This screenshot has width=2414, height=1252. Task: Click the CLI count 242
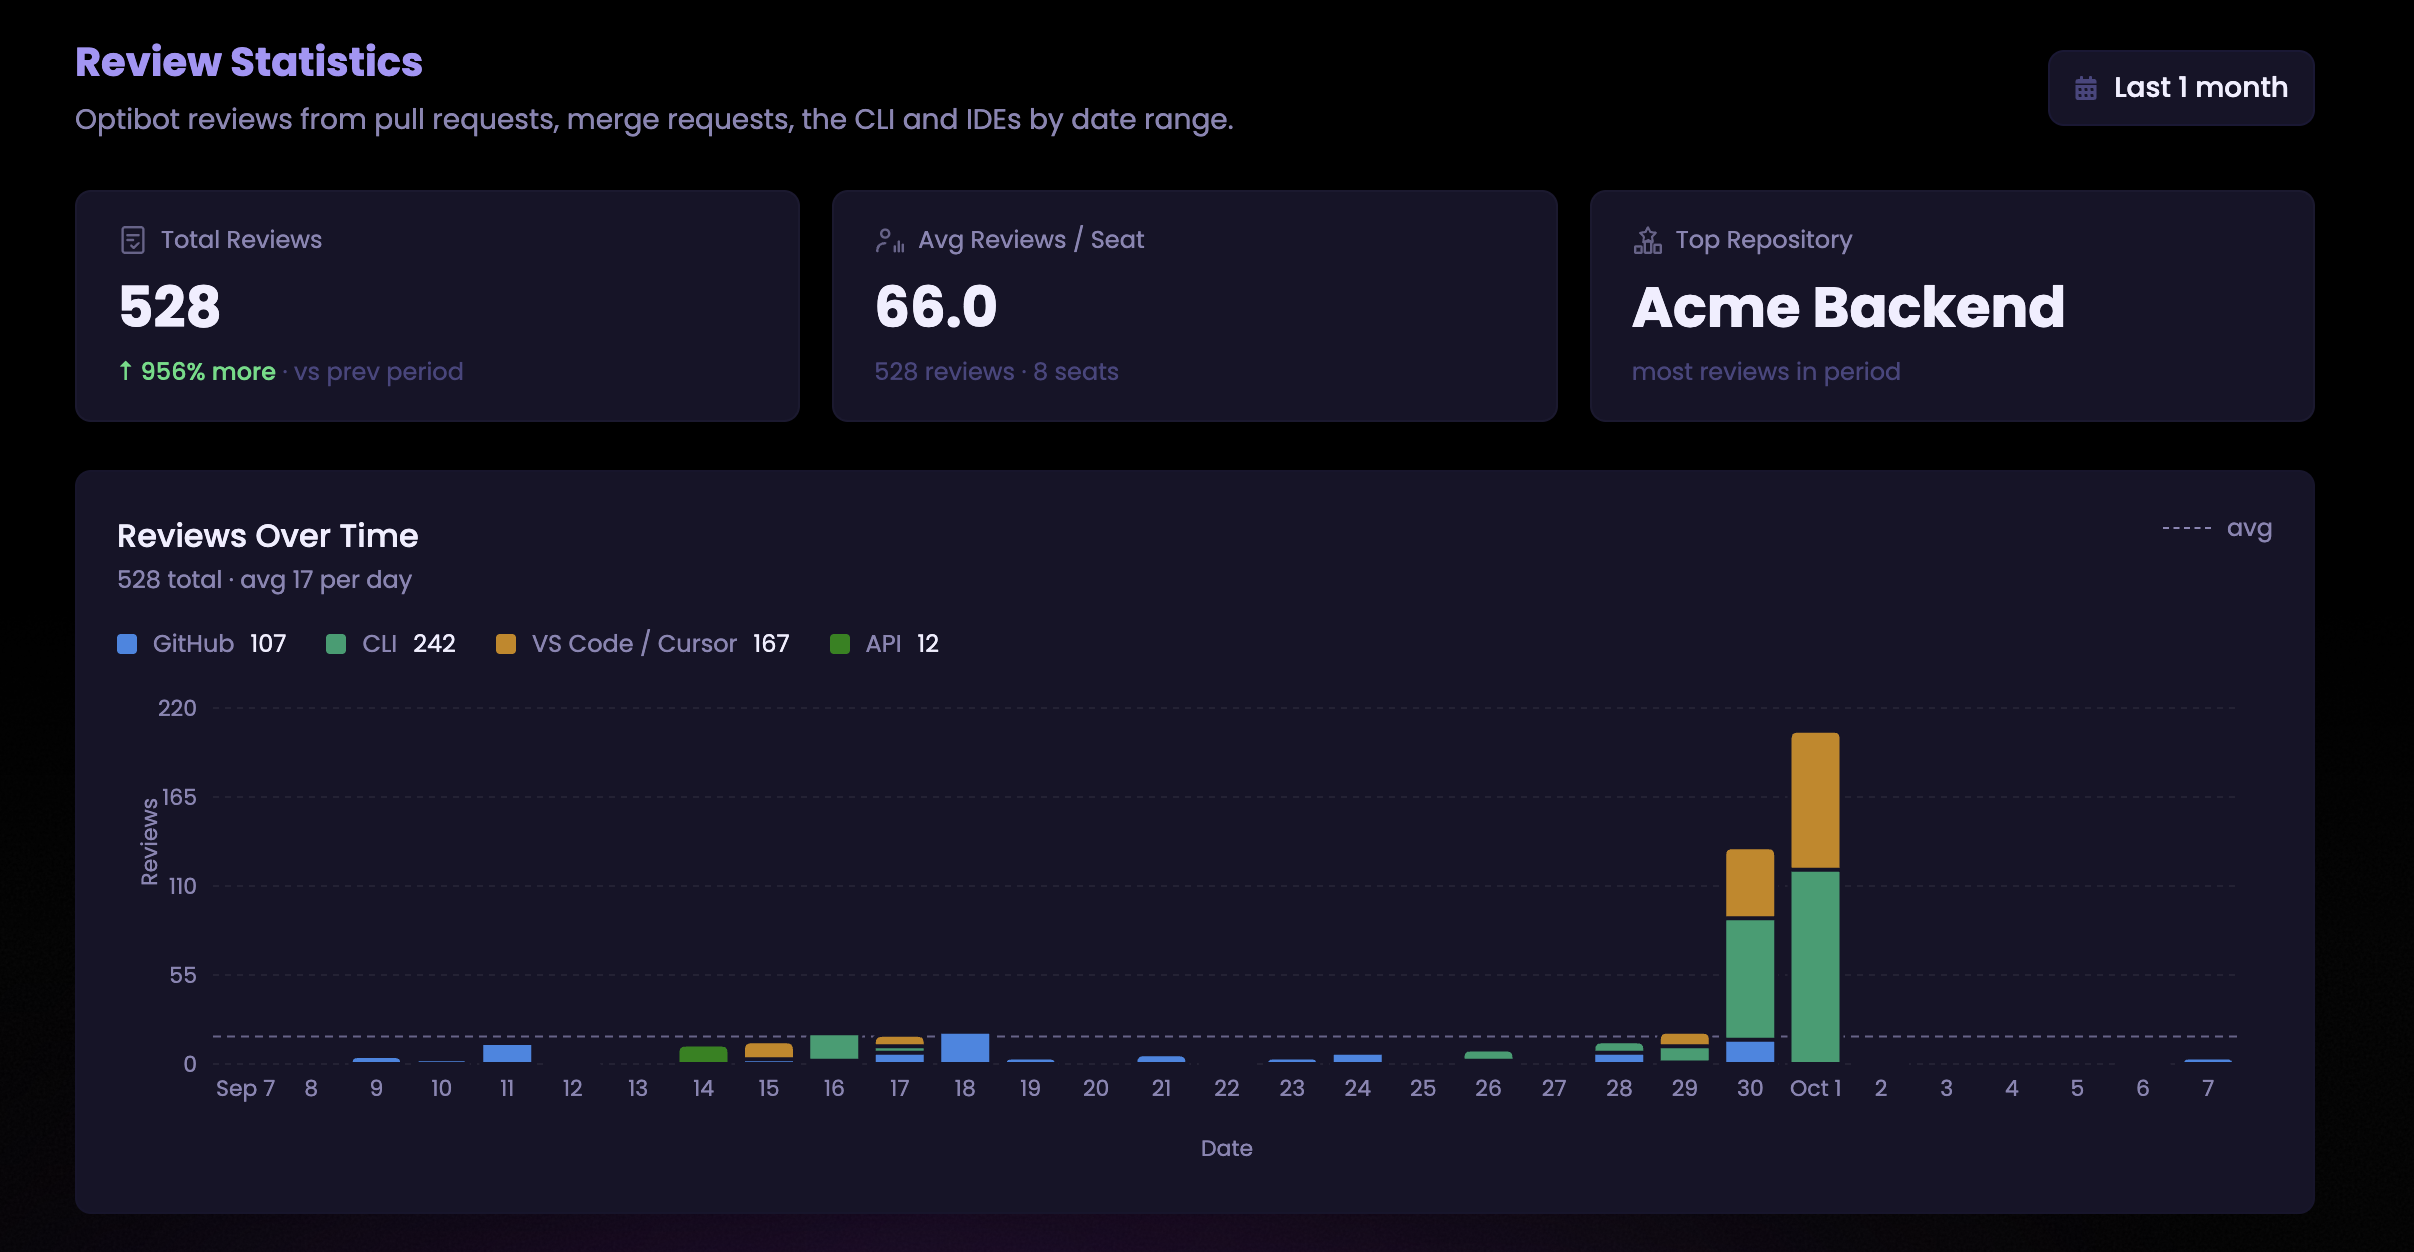click(x=434, y=644)
